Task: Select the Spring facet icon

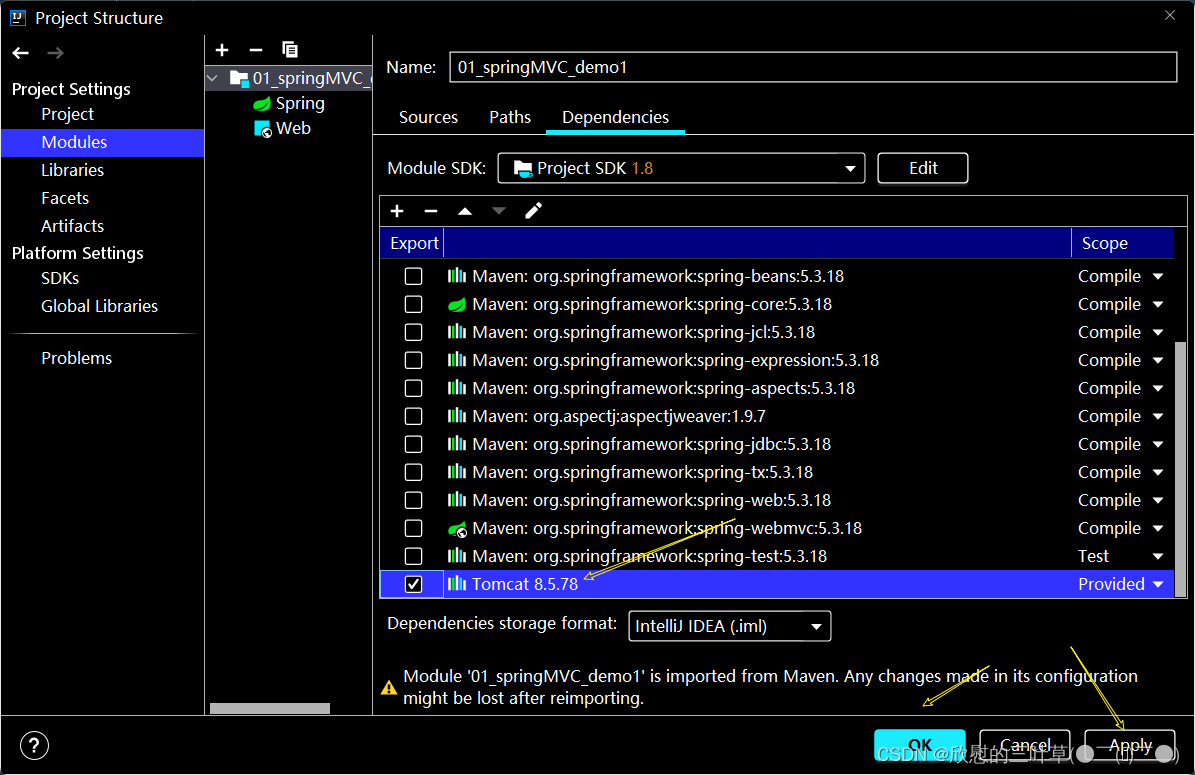Action: pos(262,104)
